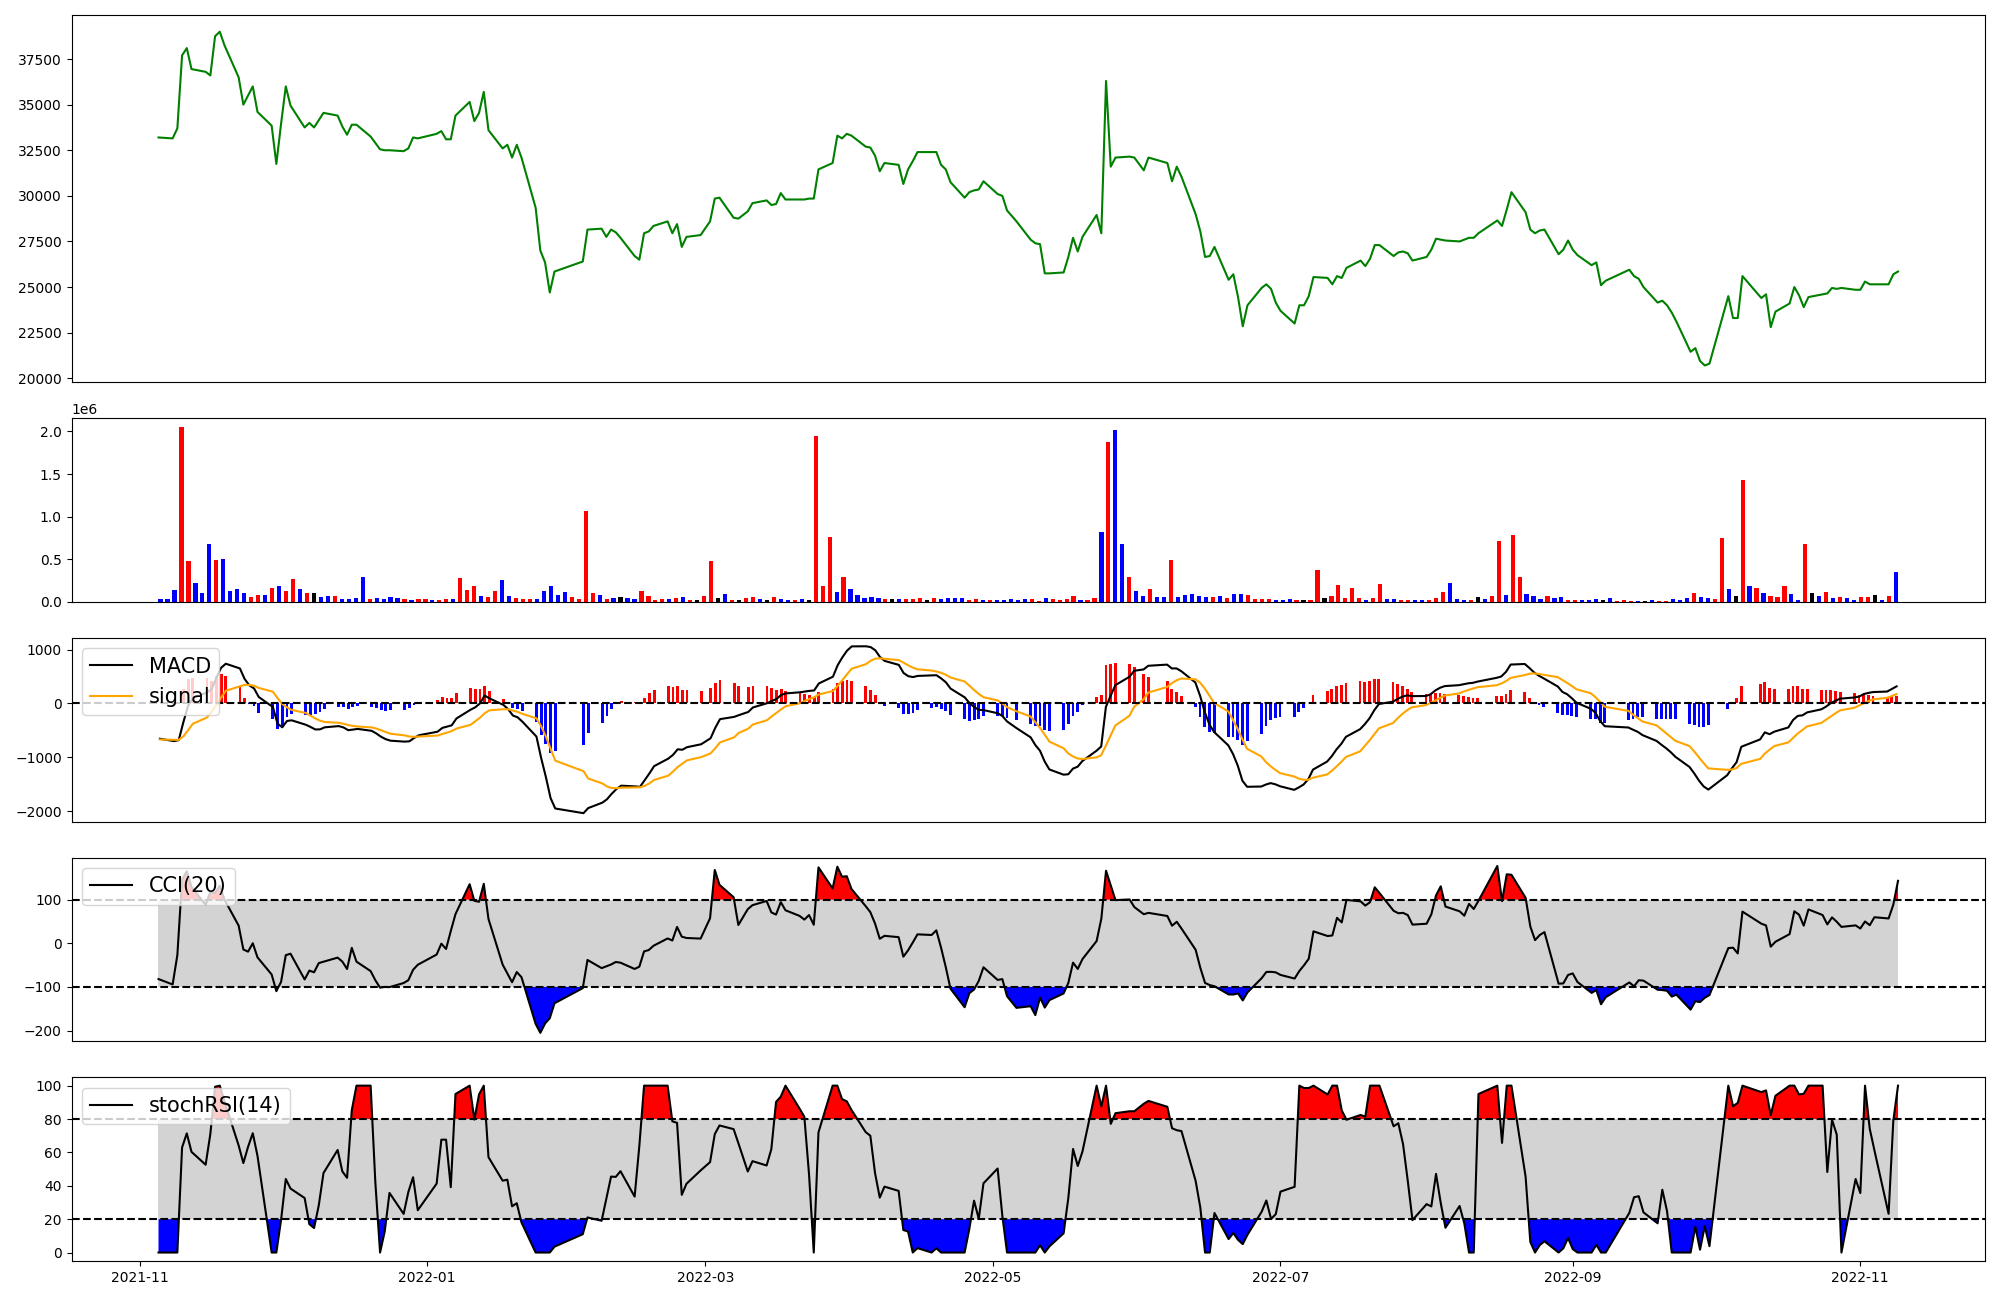Click the 2021-11 x-axis date label
2000x1300 pixels.
tap(140, 1277)
